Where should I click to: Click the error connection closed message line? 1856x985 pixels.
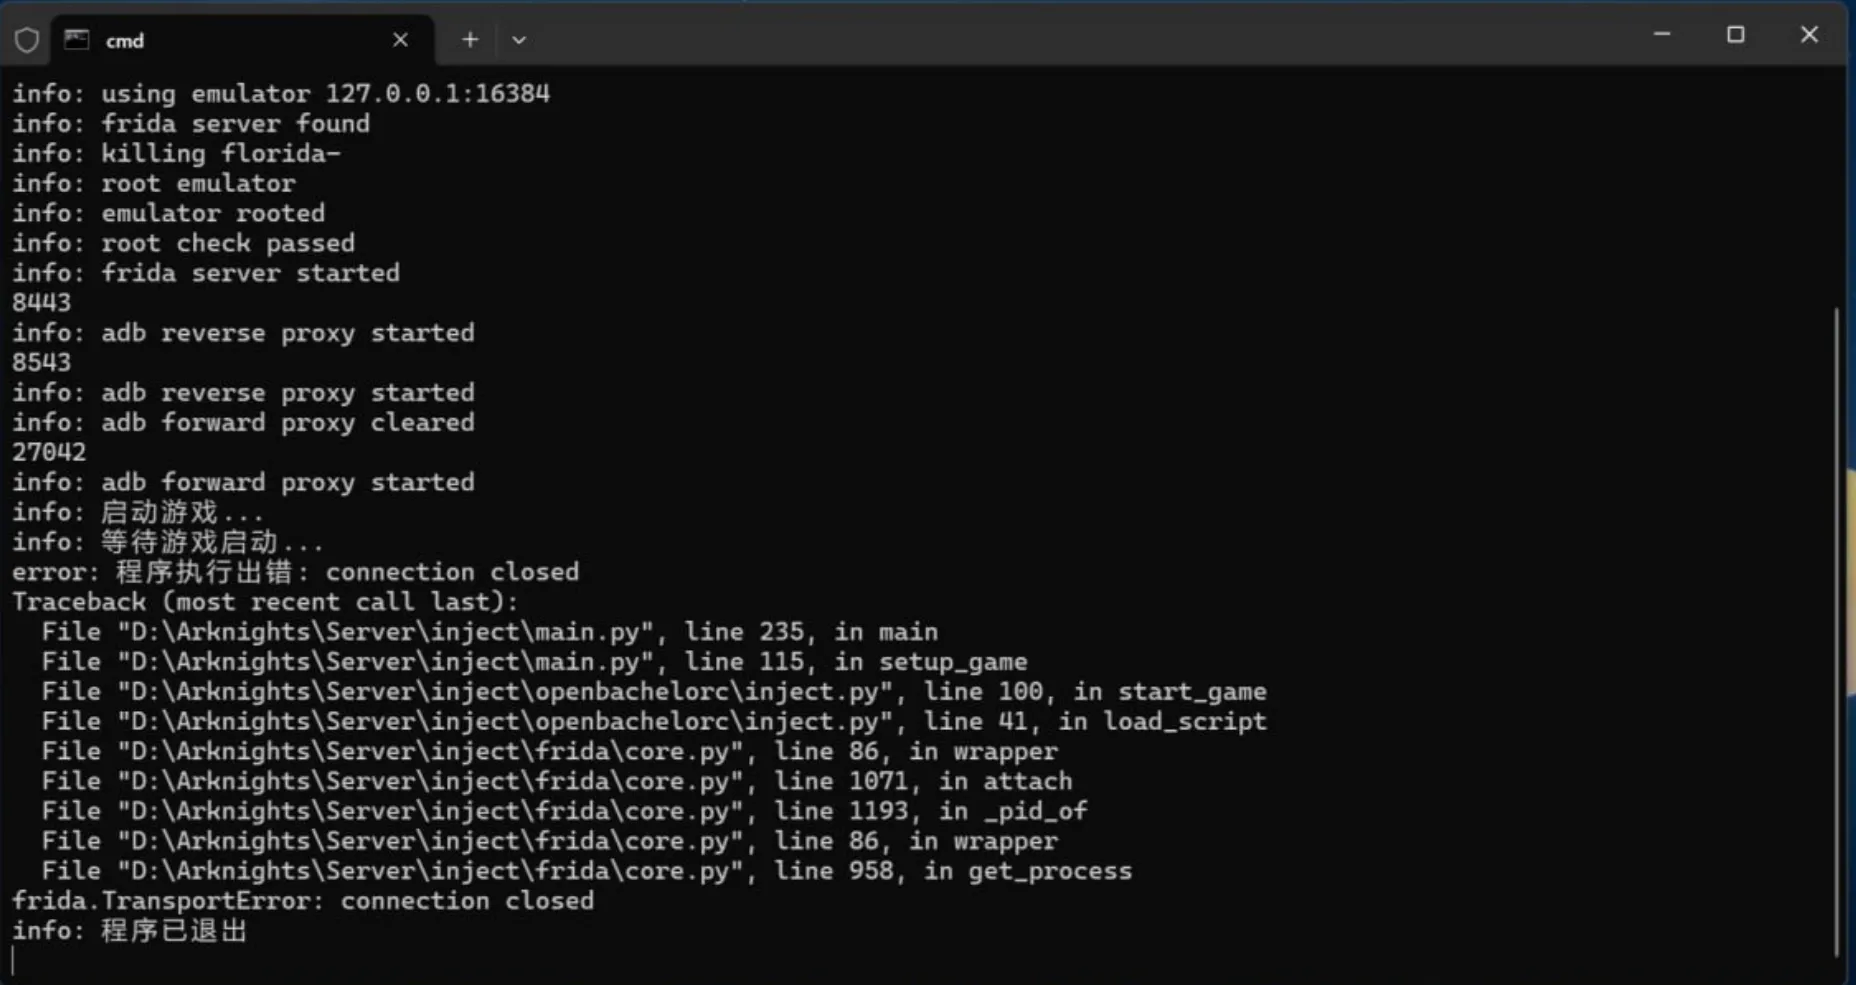click(295, 572)
